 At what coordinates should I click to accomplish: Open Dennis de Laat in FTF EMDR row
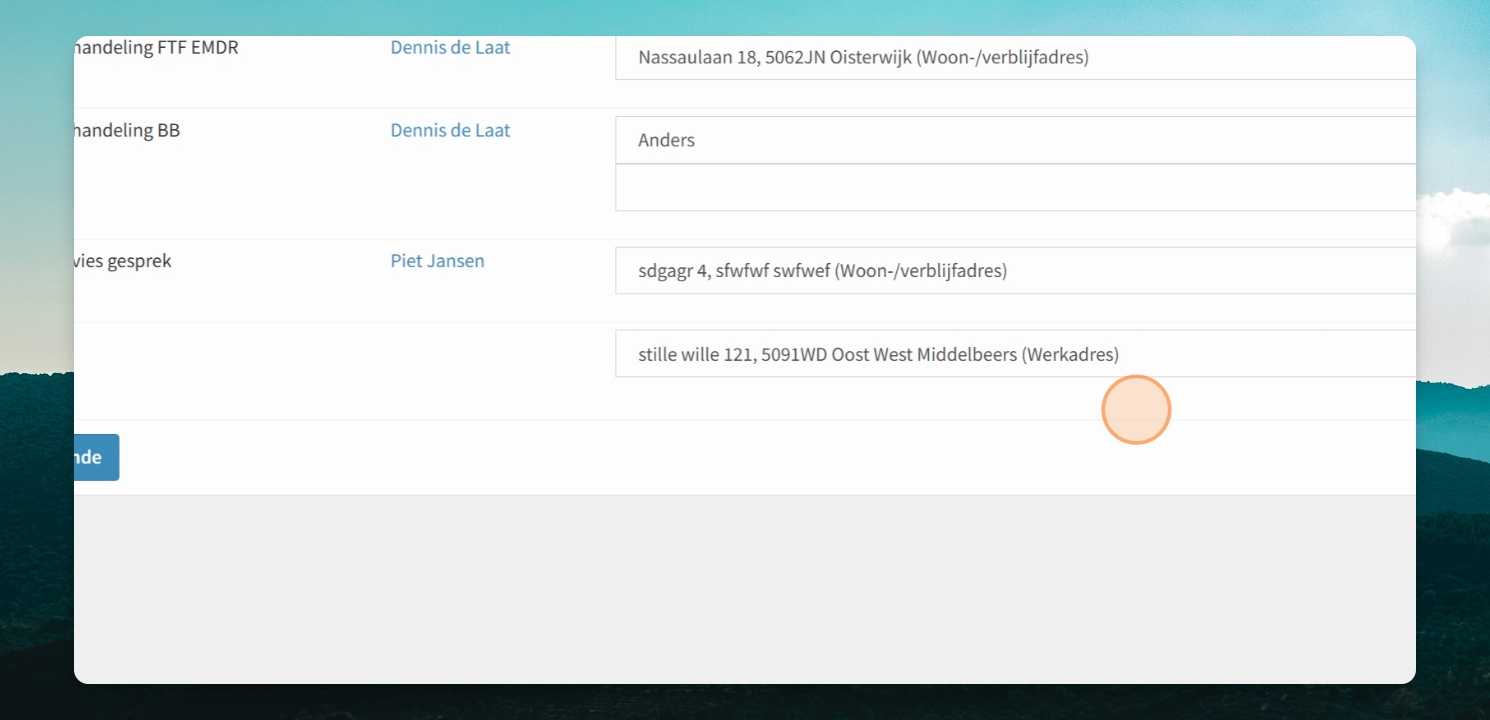point(450,47)
